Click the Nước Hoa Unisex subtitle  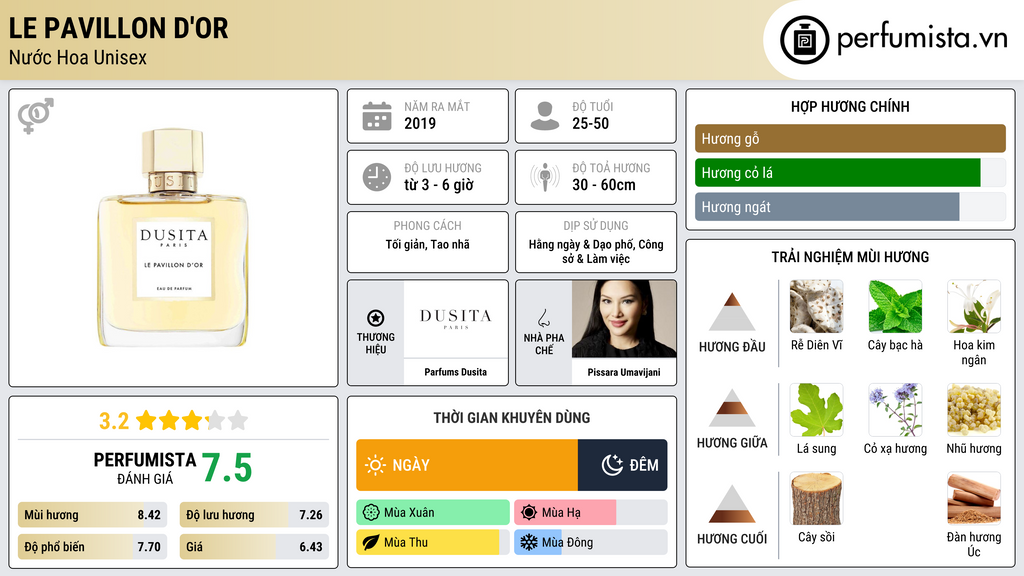click(x=78, y=57)
